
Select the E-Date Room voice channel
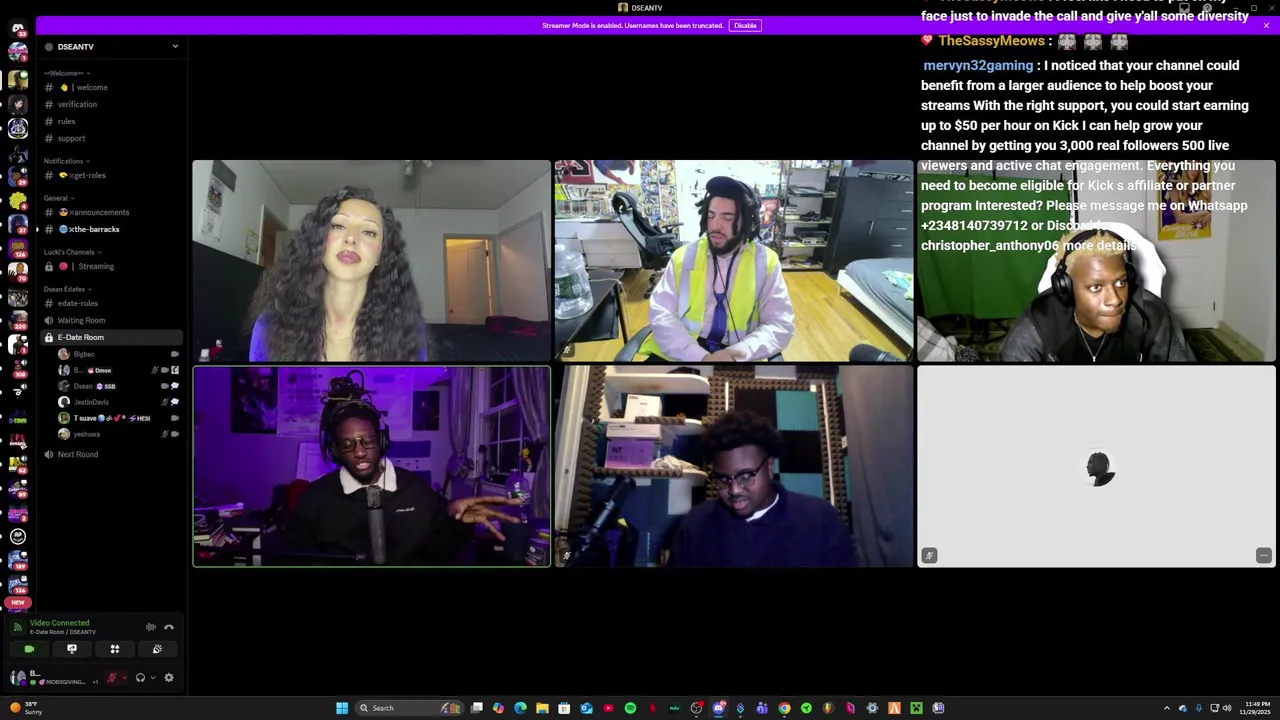pos(110,337)
